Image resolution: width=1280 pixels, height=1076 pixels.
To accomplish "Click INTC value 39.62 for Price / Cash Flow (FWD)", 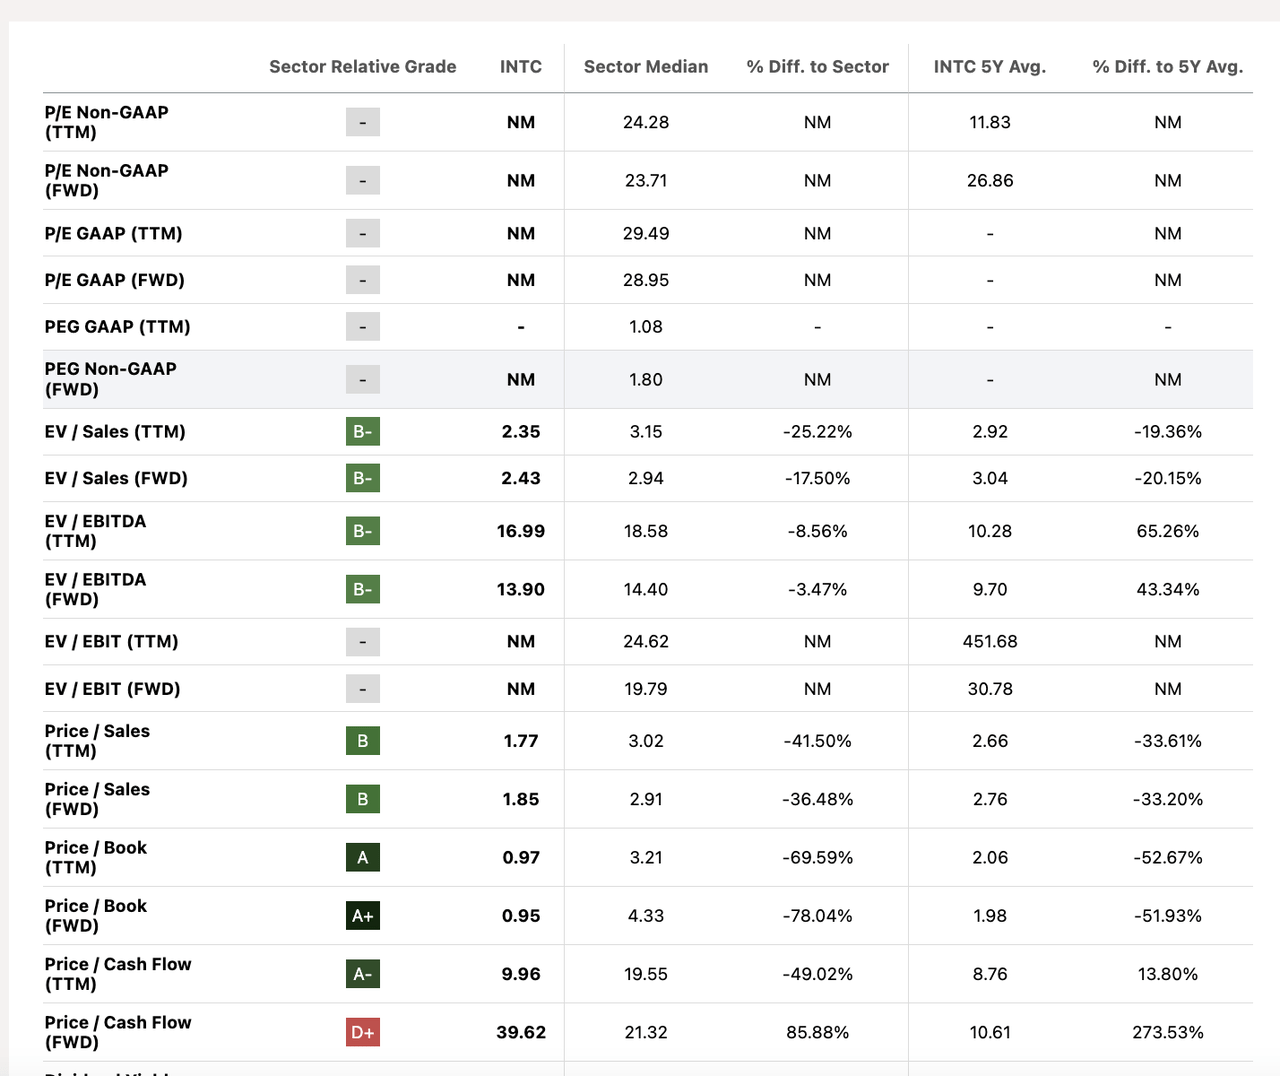I will pos(521,1032).
